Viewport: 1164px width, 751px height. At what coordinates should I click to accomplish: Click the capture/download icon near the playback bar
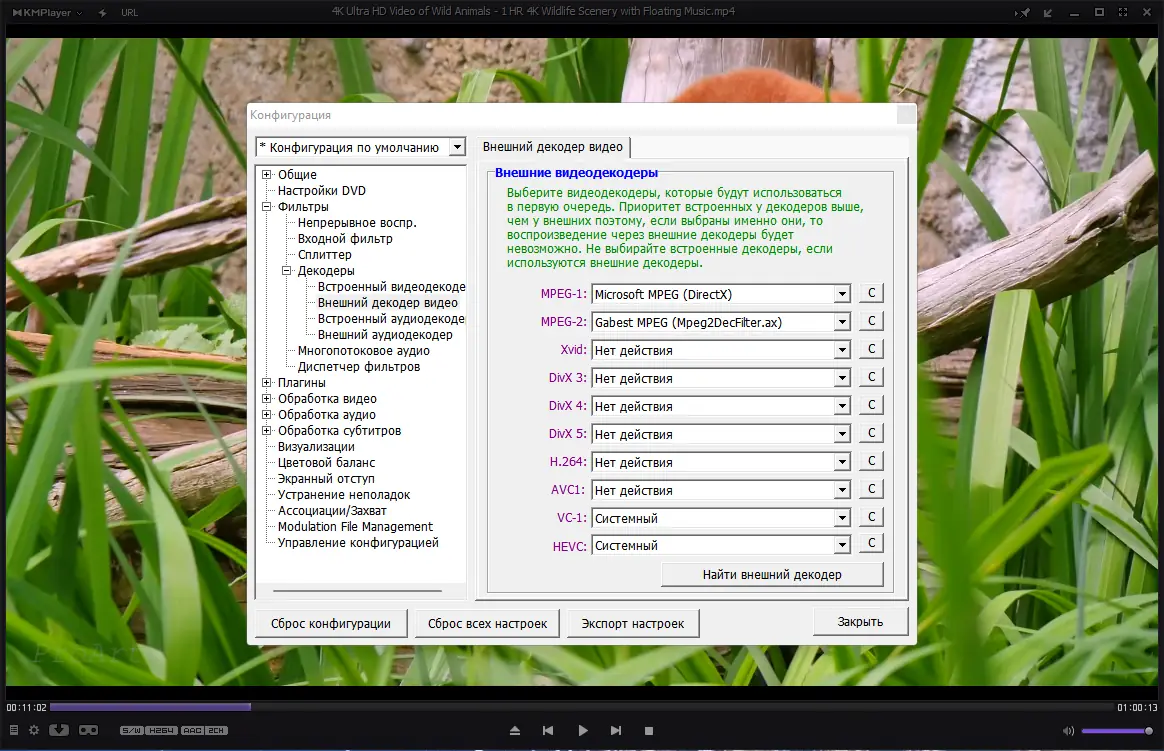click(x=59, y=730)
